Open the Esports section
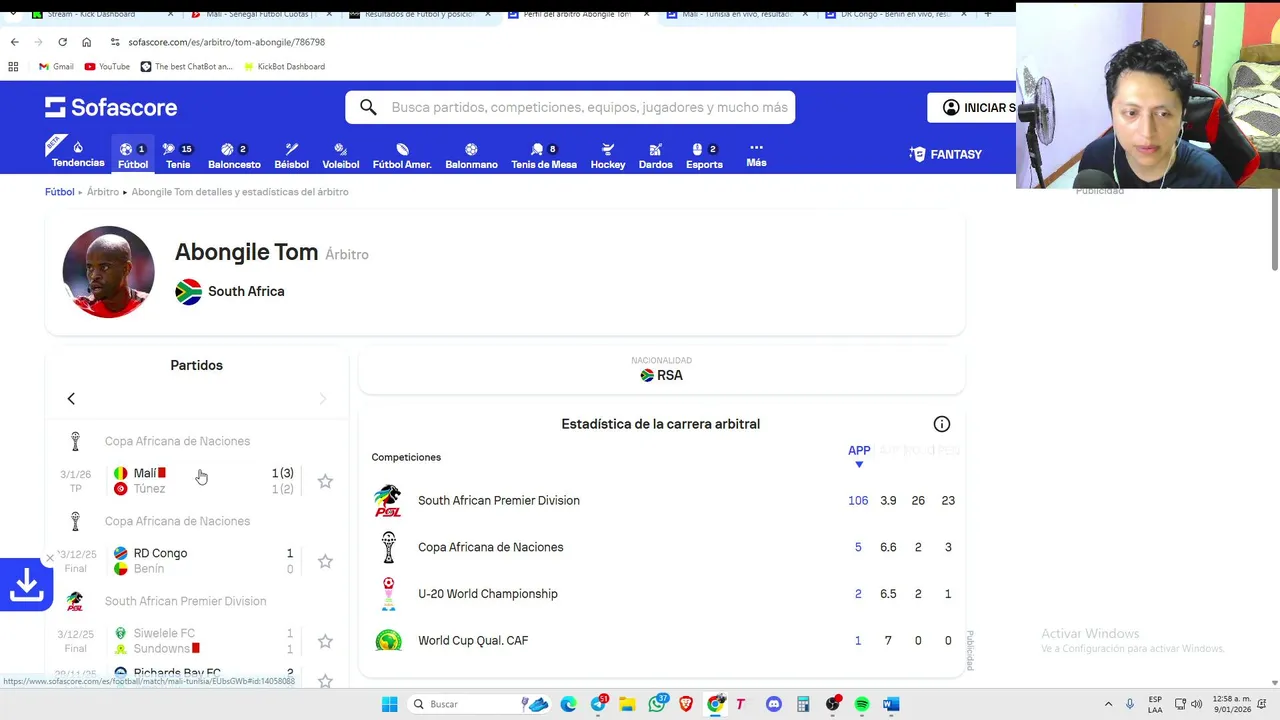The image size is (1280, 720). click(x=704, y=155)
